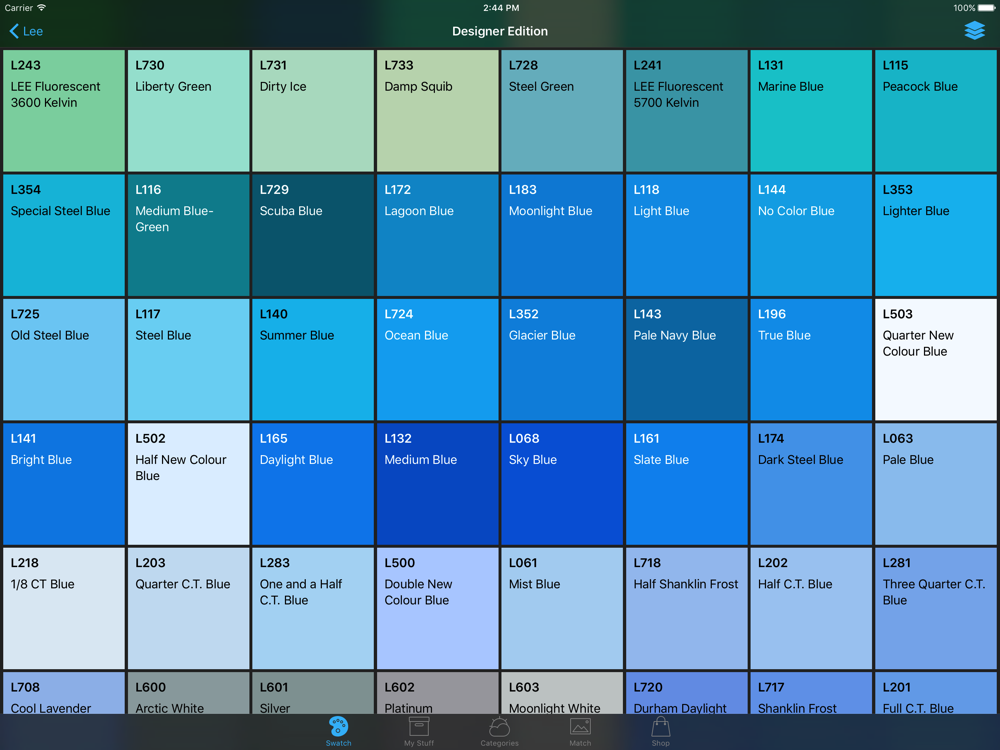Choose the L115 Peacock Blue swatch

pyautogui.click(x=936, y=110)
